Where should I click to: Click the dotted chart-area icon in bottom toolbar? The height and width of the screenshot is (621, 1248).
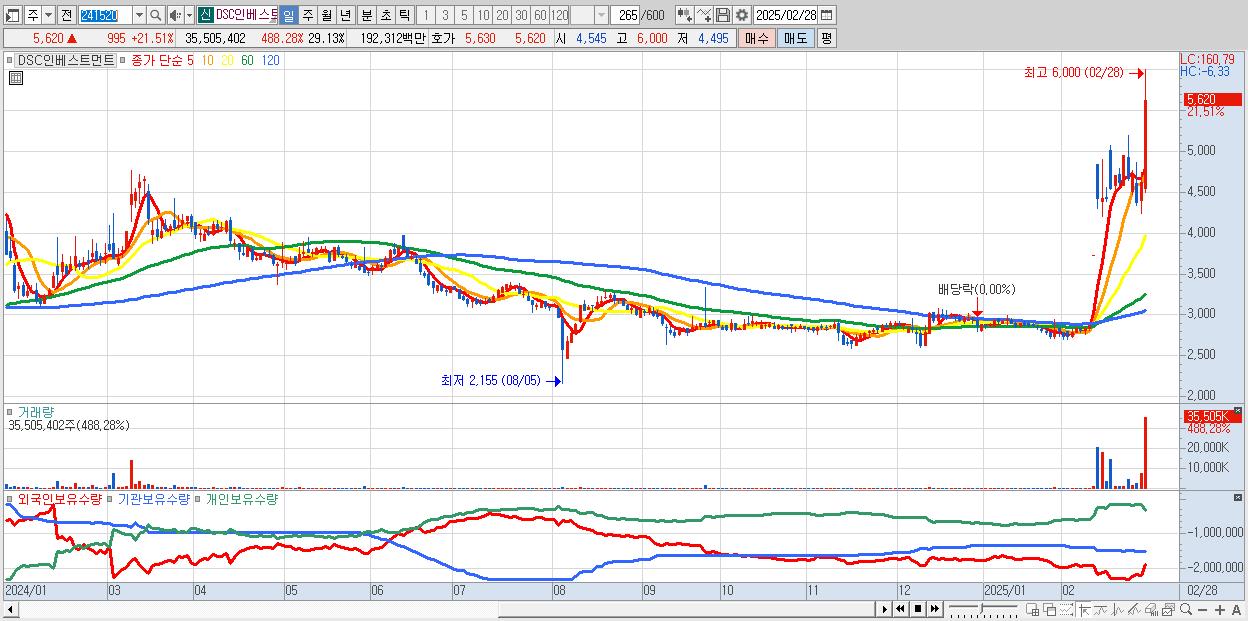1066,609
